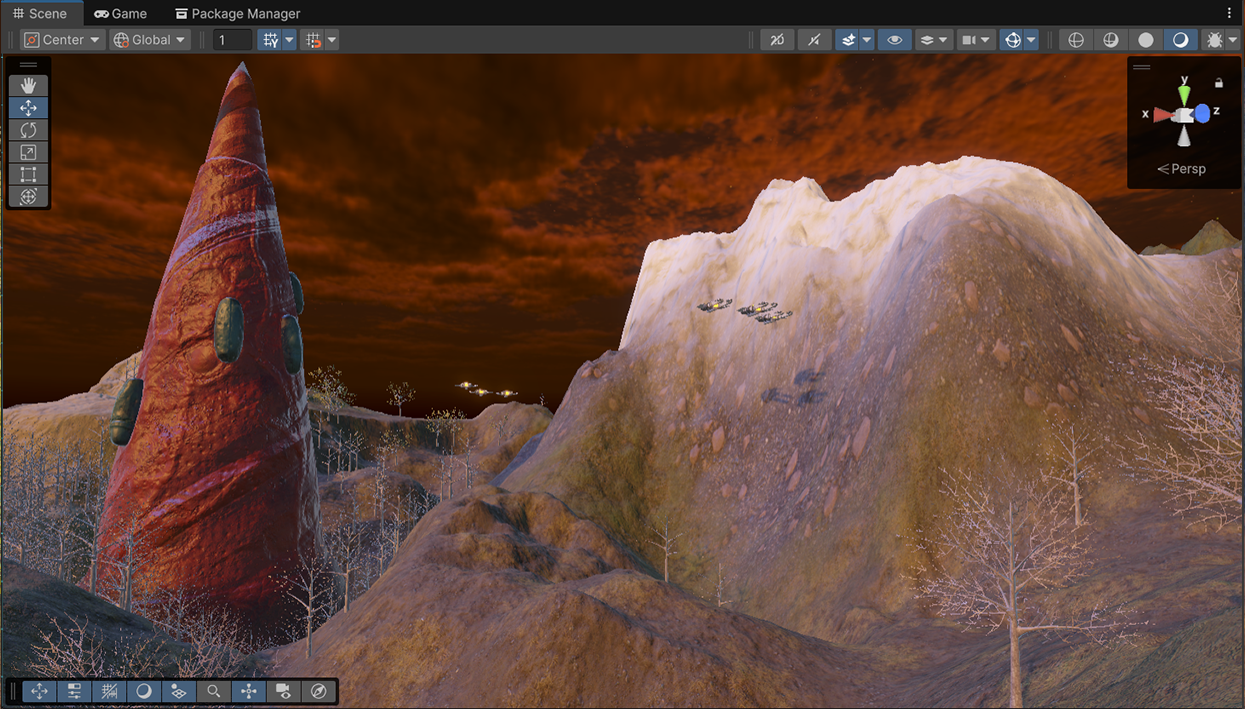1245x709 pixels.
Task: Open the Package Manager tab
Action: tap(237, 13)
